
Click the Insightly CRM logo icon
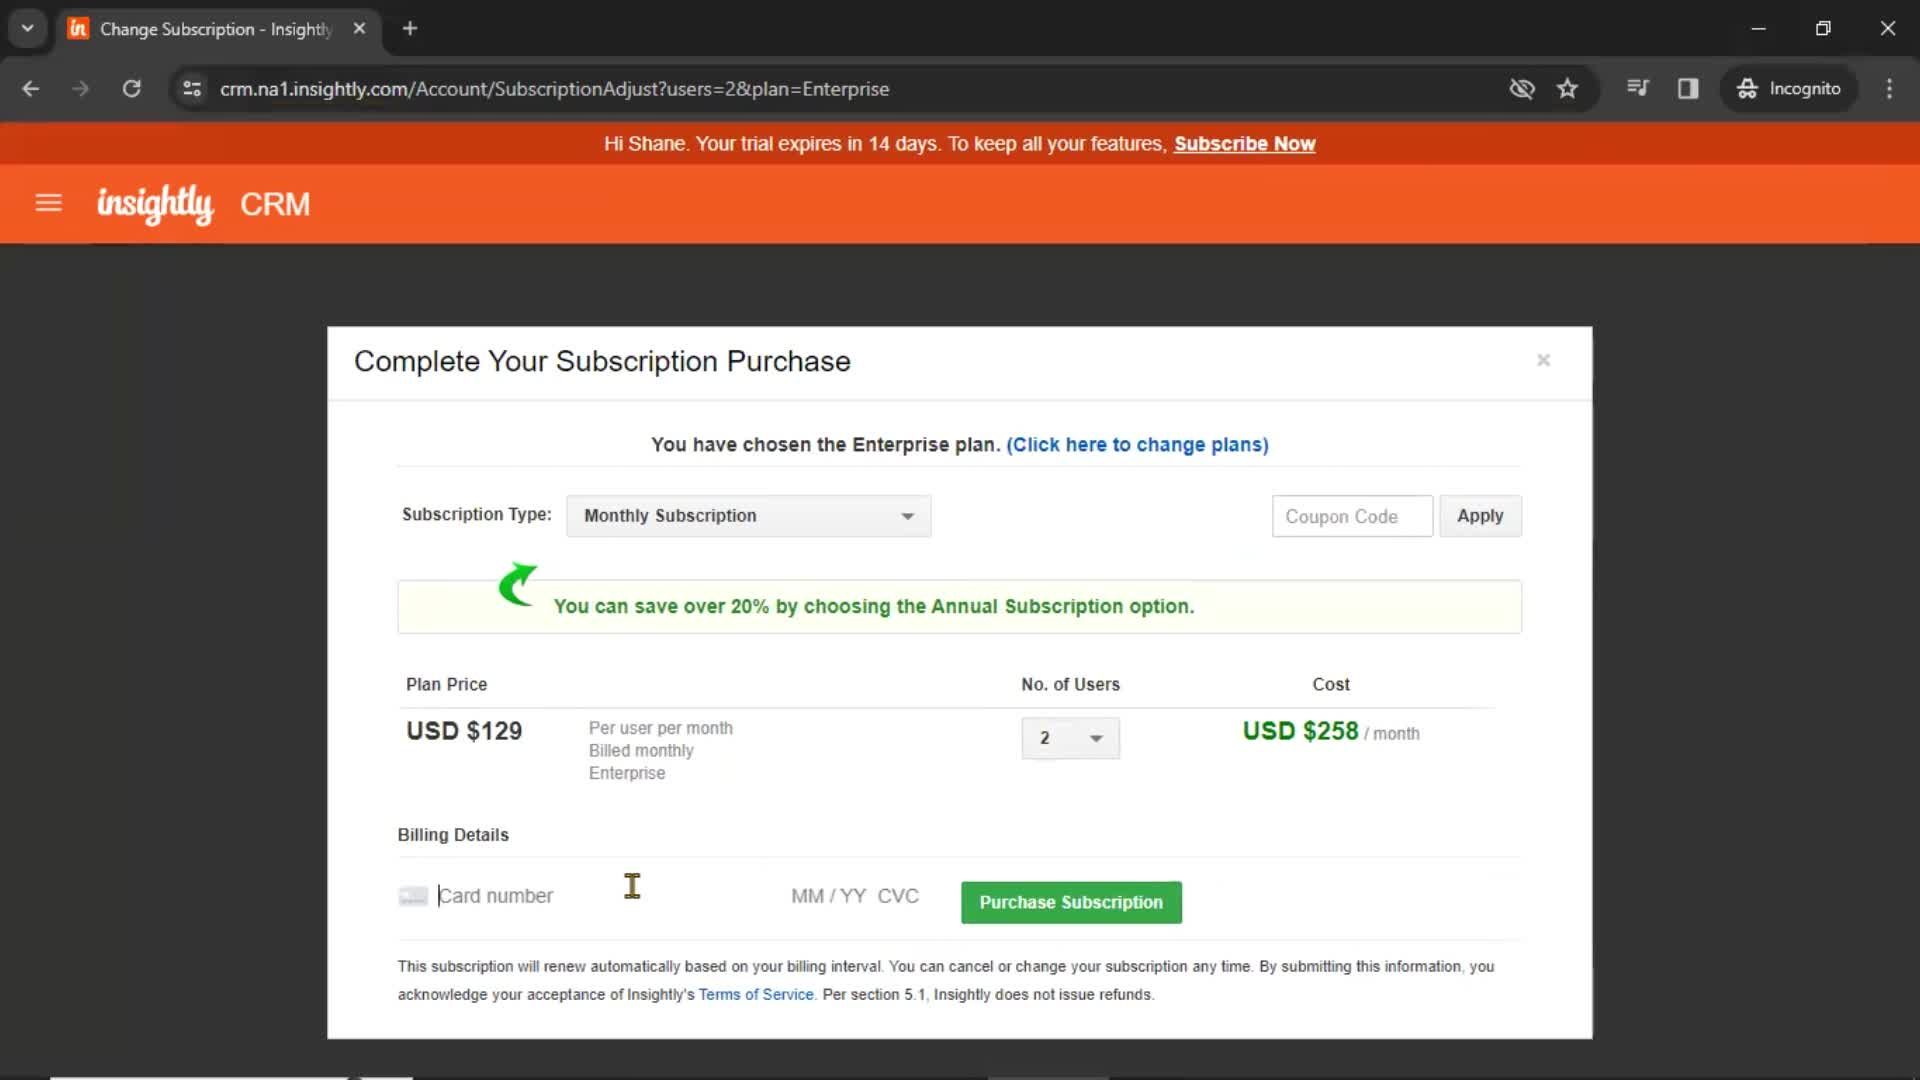[x=153, y=203]
